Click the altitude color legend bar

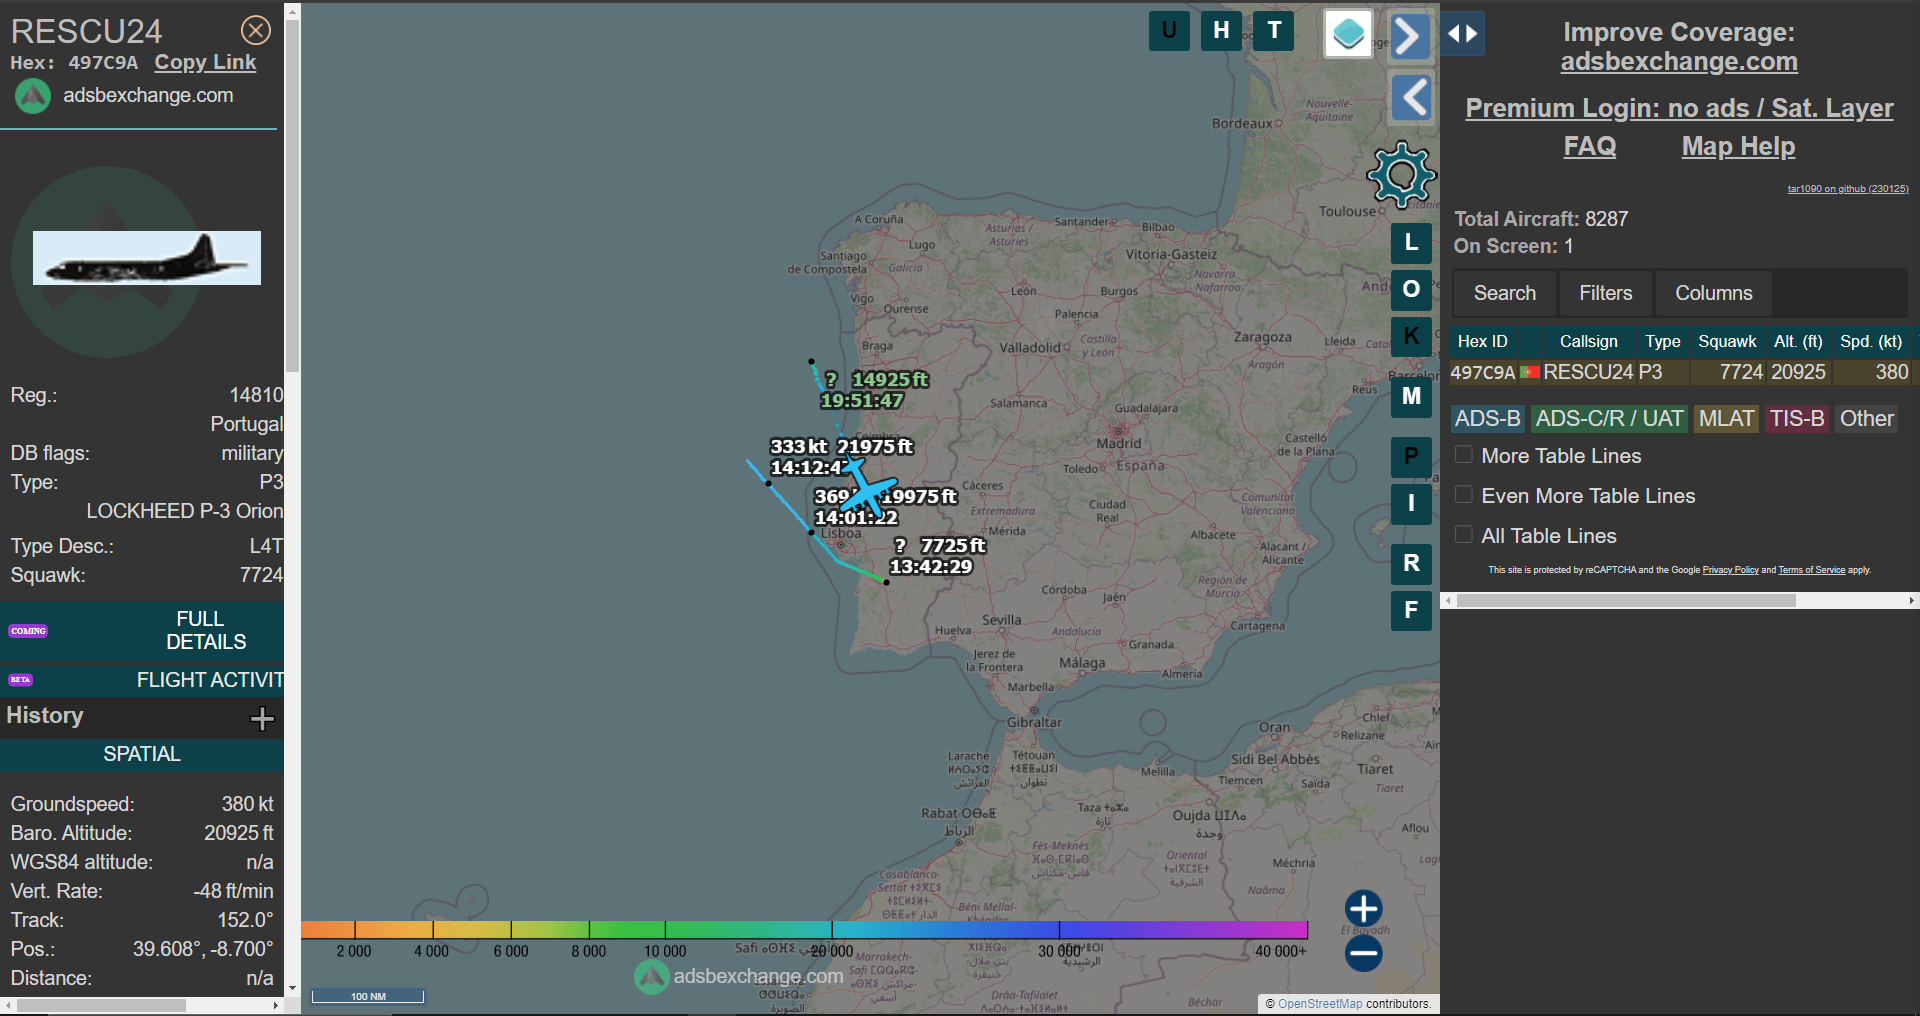(x=804, y=930)
